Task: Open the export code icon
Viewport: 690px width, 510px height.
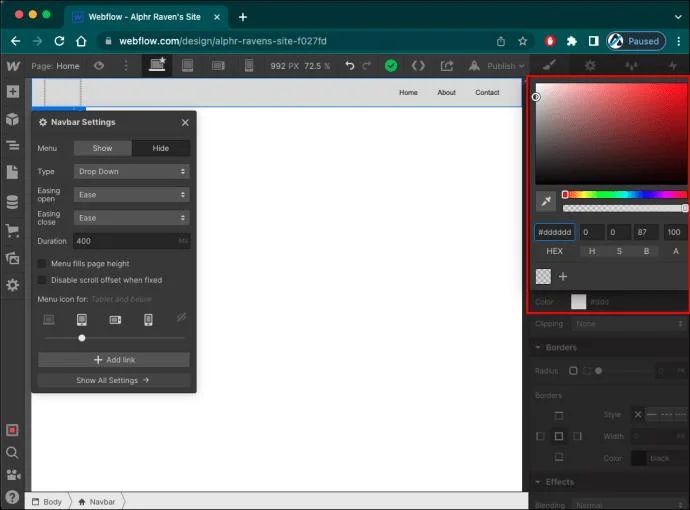Action: click(418, 66)
